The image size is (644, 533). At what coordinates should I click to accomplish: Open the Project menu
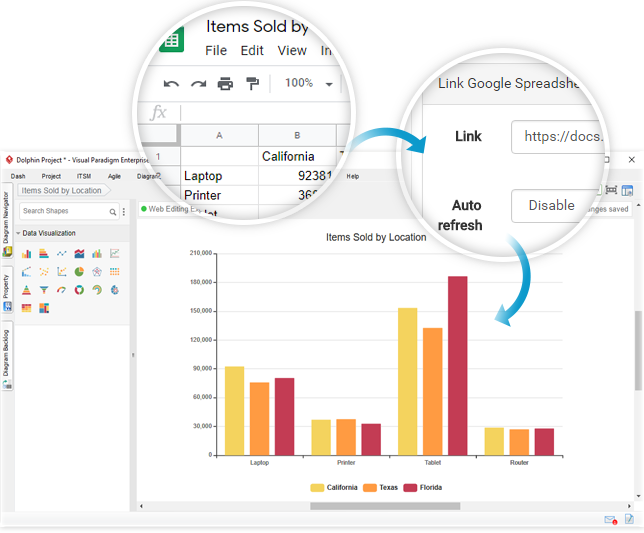click(51, 176)
